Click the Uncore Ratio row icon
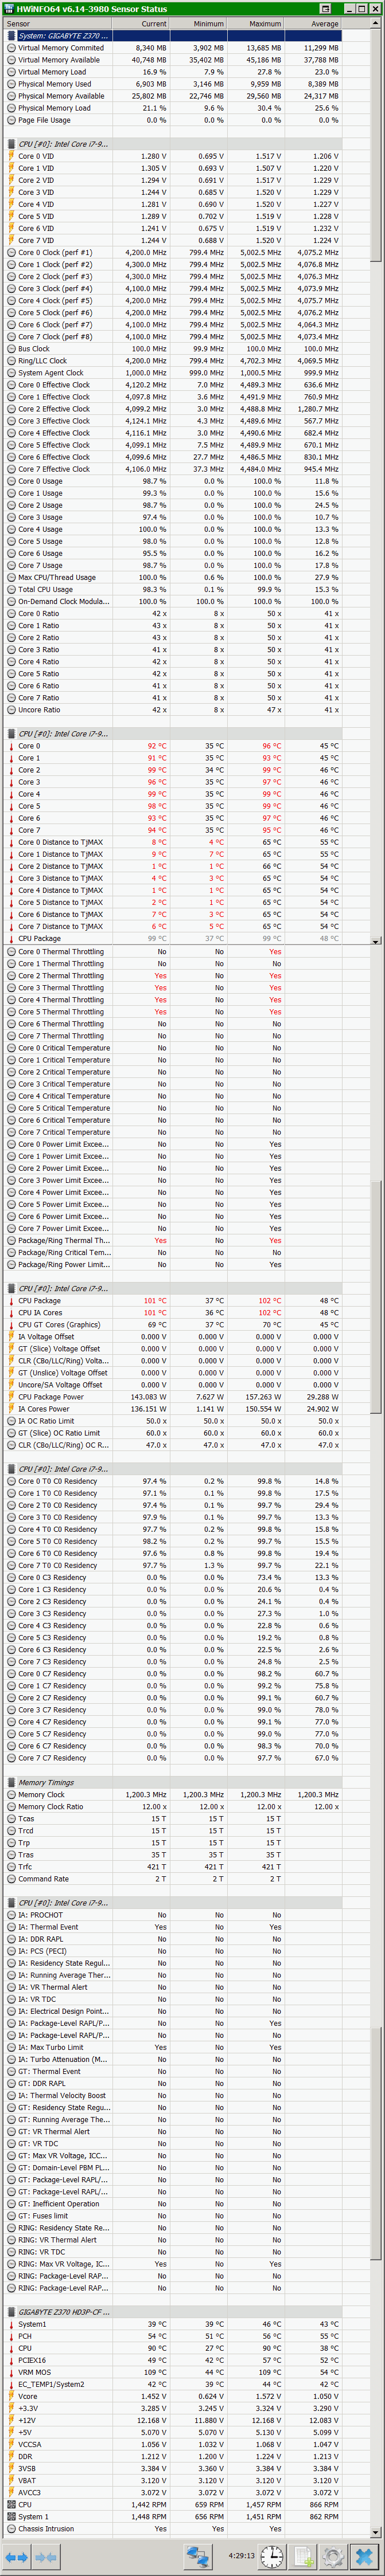The width and height of the screenshot is (385, 2576). click(11, 710)
